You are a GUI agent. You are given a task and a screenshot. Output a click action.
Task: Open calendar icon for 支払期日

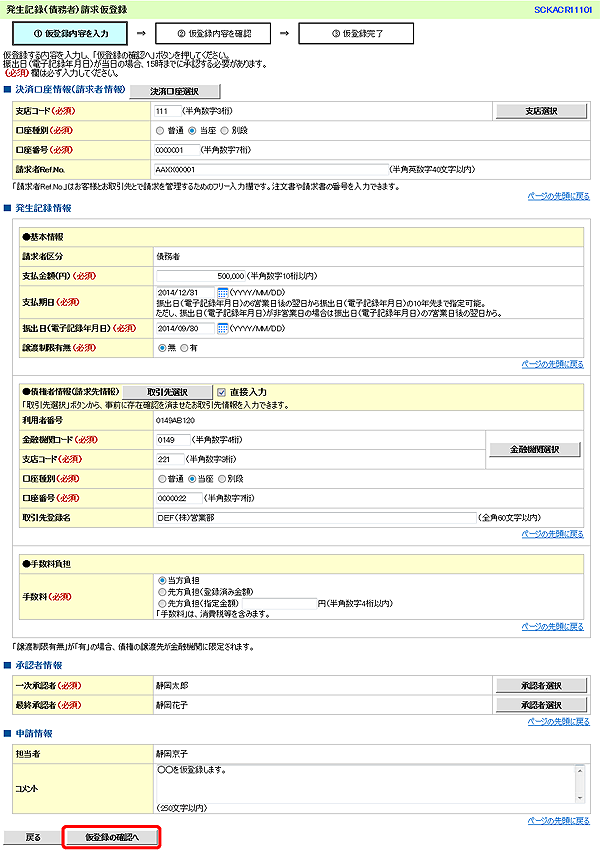[222, 293]
